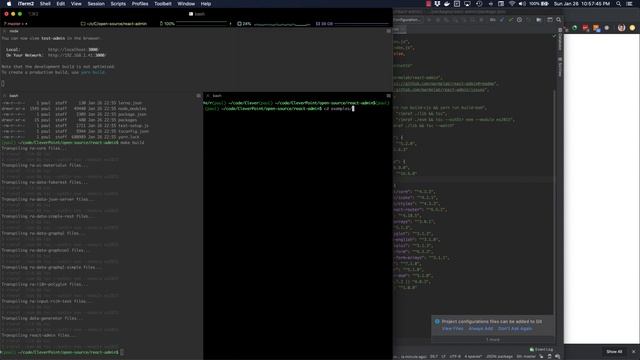Click the volume icon in menu bar

(x=522, y=4)
